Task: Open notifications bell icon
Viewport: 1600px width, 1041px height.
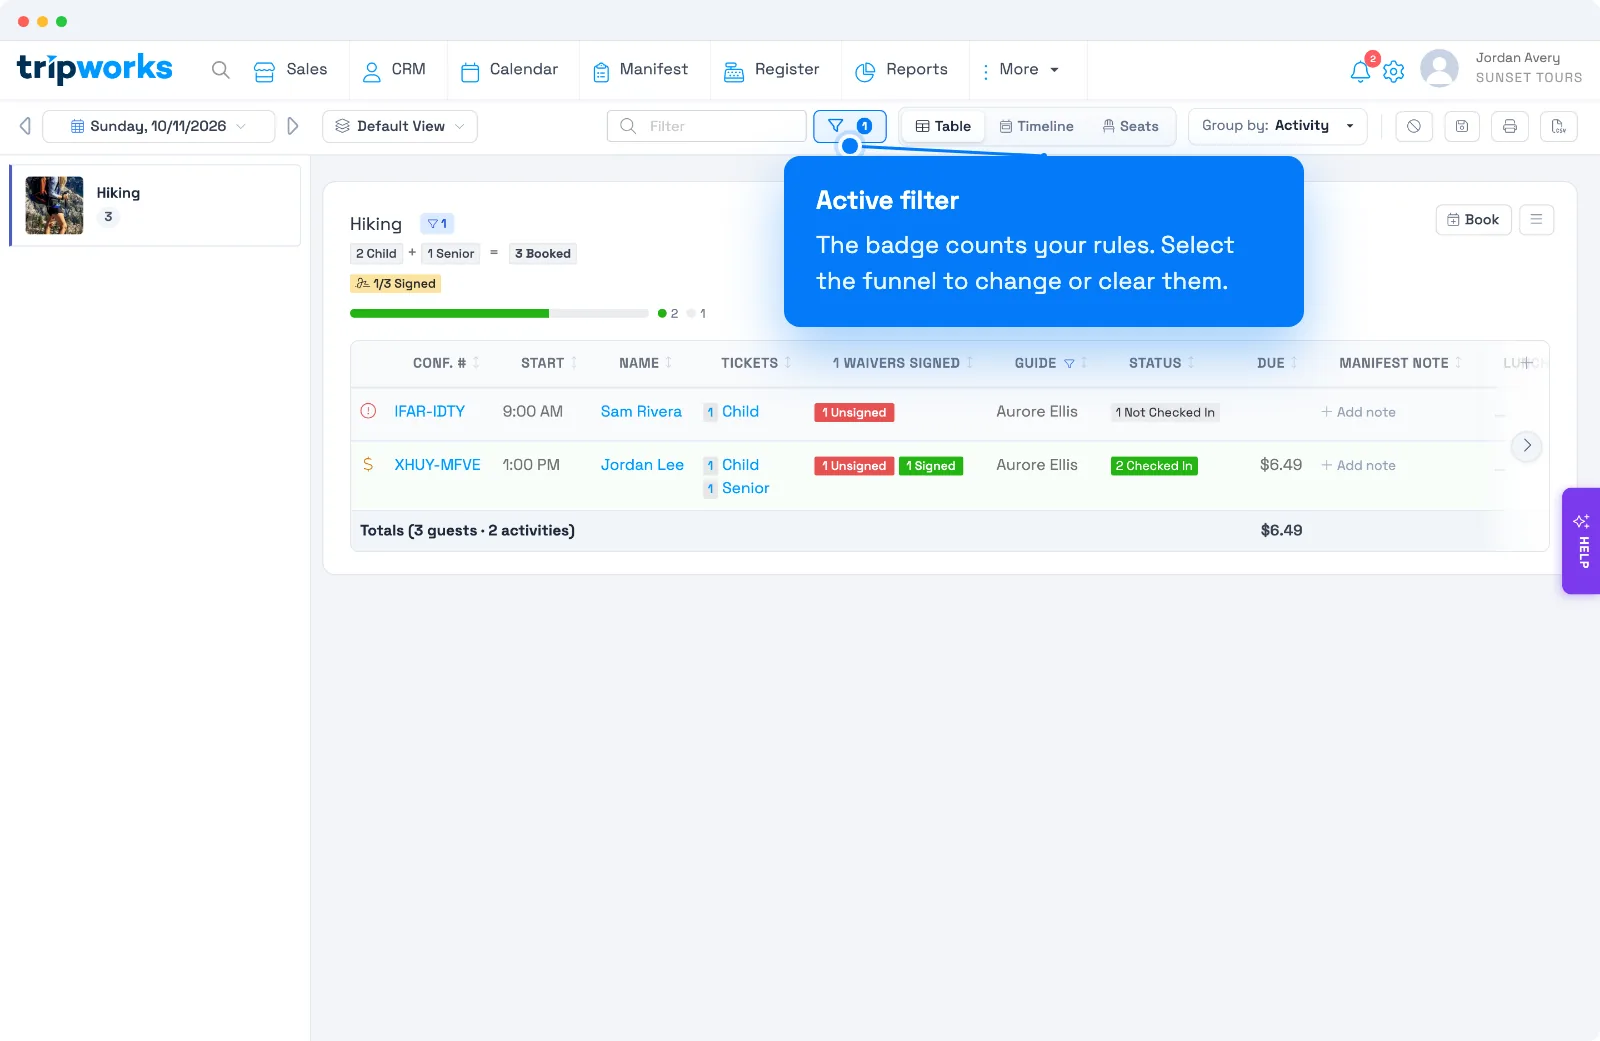Action: coord(1360,71)
